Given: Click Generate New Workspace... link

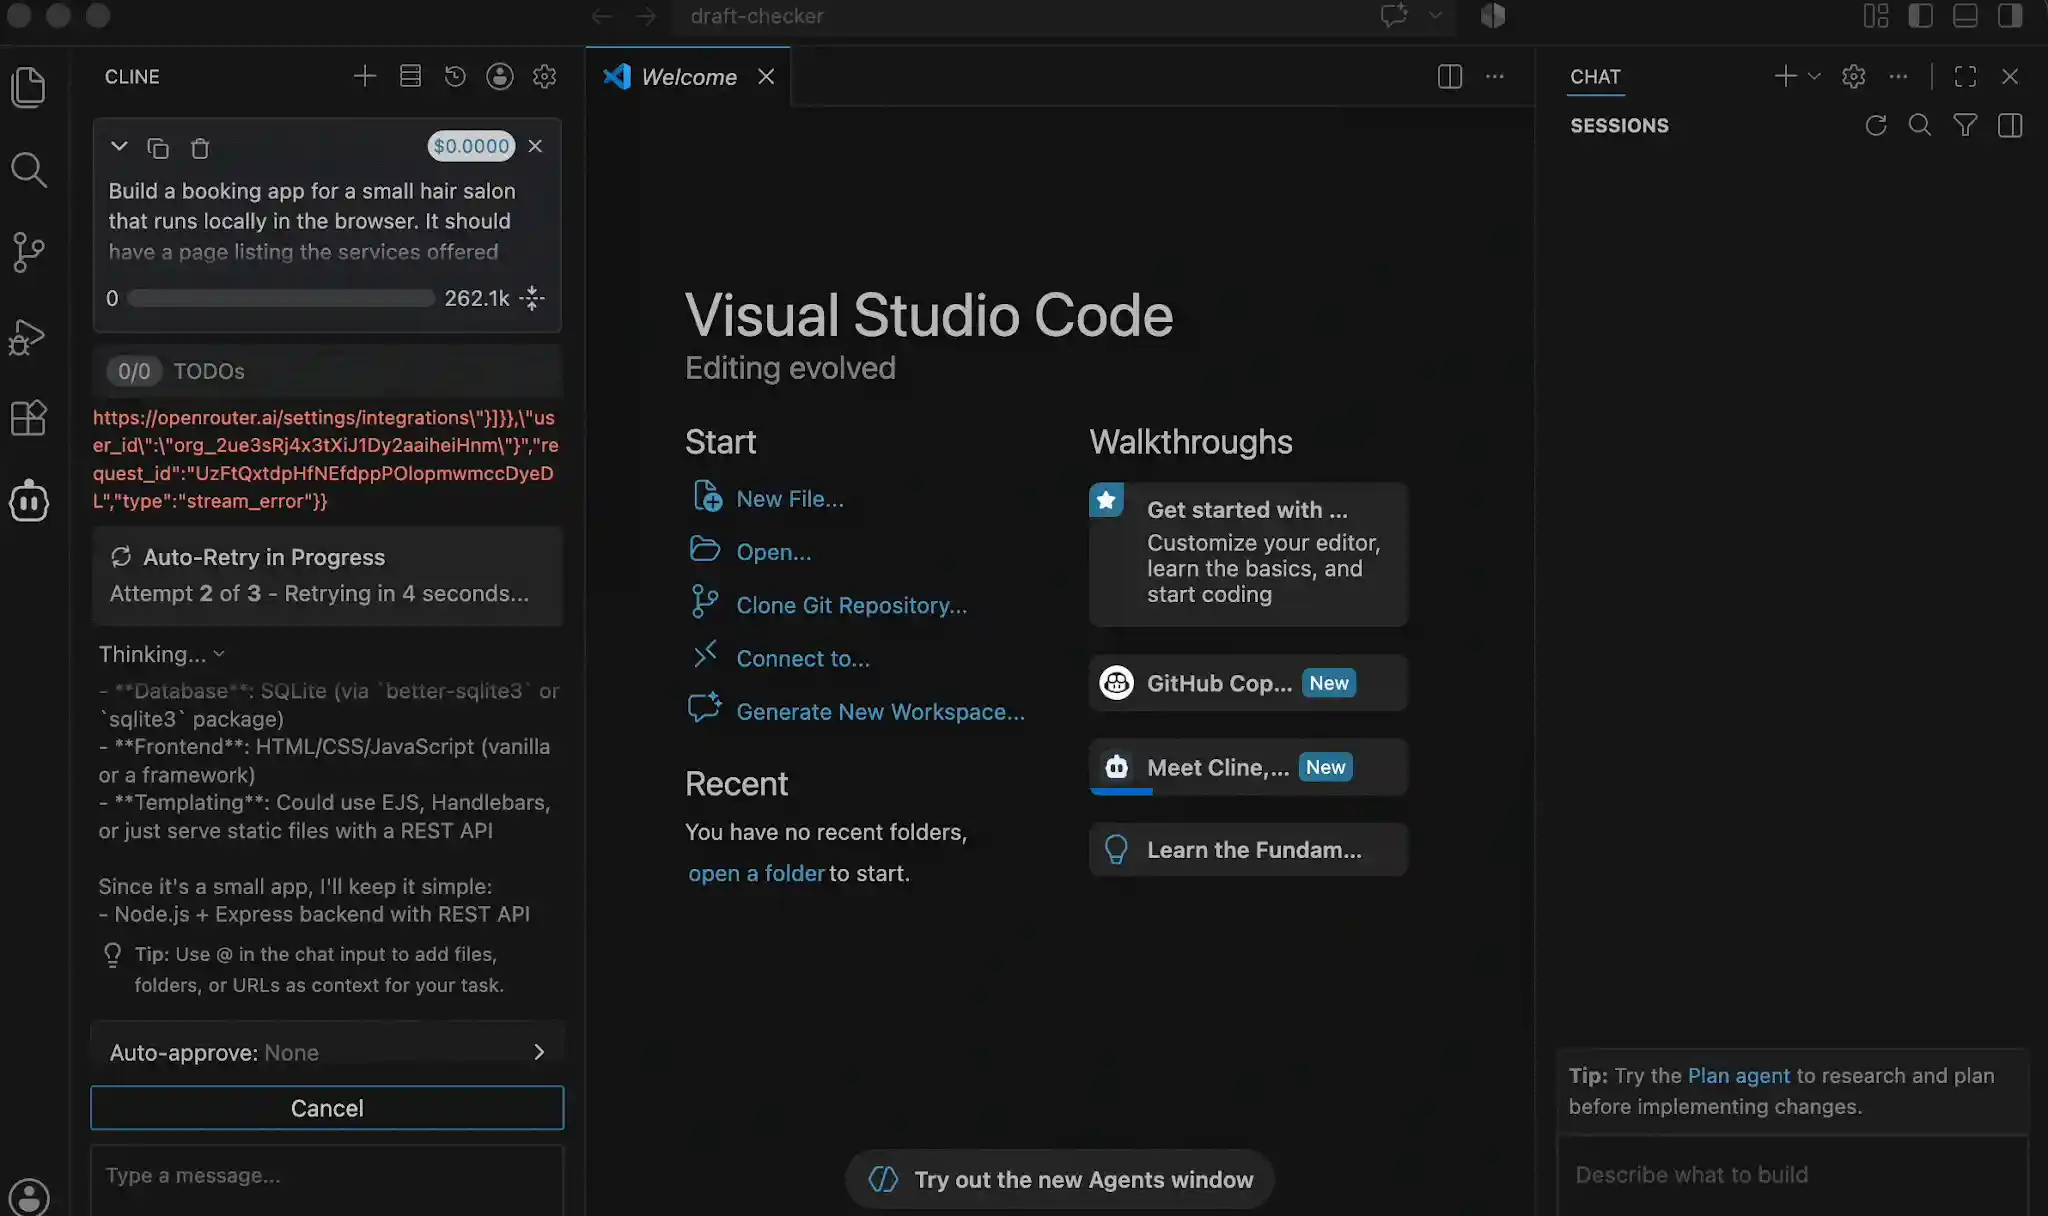Looking at the screenshot, I should 881,712.
